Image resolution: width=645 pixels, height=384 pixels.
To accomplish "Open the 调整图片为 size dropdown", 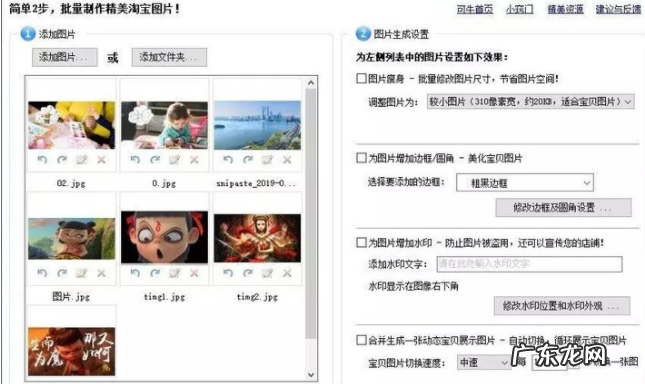I will coord(531,102).
